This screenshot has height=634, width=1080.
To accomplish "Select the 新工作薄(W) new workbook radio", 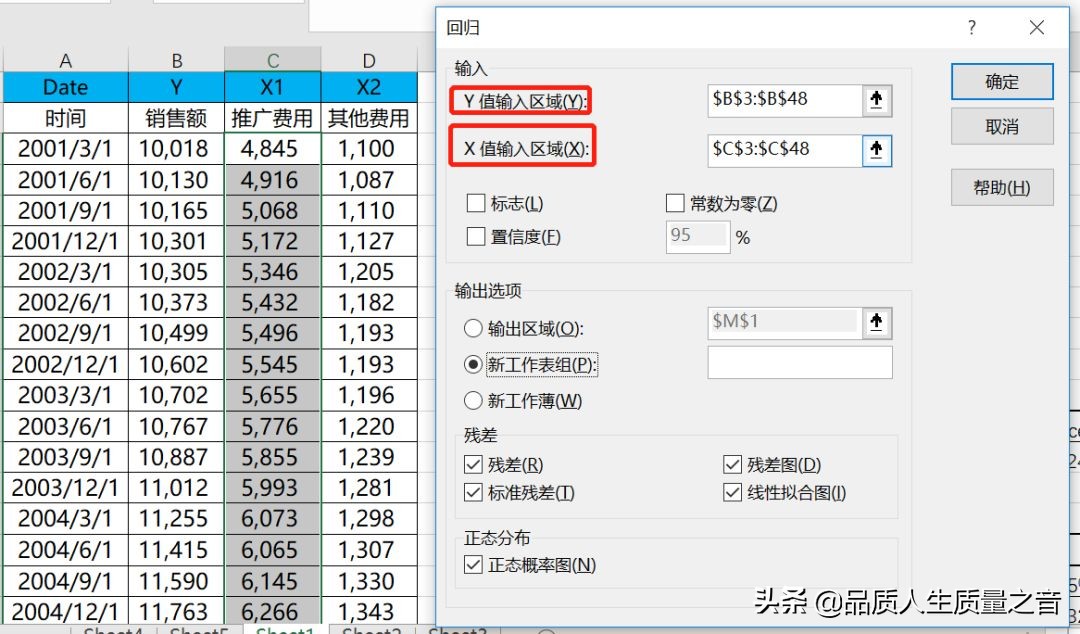I will (473, 400).
